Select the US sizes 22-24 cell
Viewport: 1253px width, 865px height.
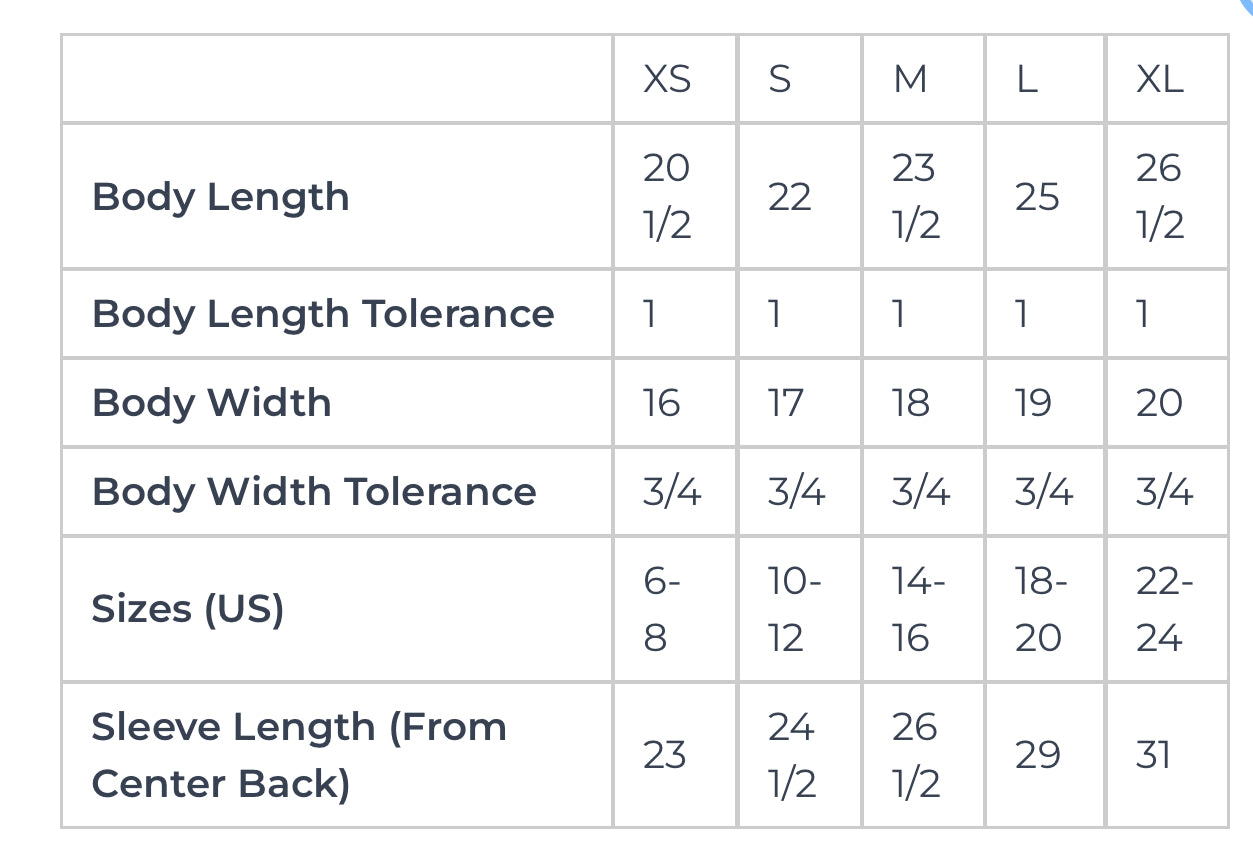tap(1164, 609)
